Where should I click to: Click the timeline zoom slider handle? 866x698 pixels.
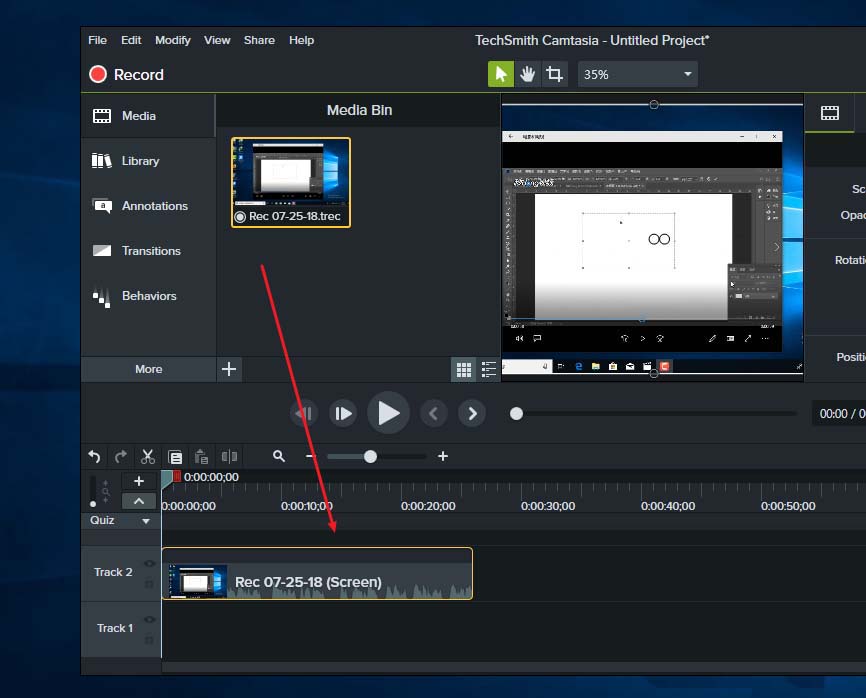[x=370, y=456]
